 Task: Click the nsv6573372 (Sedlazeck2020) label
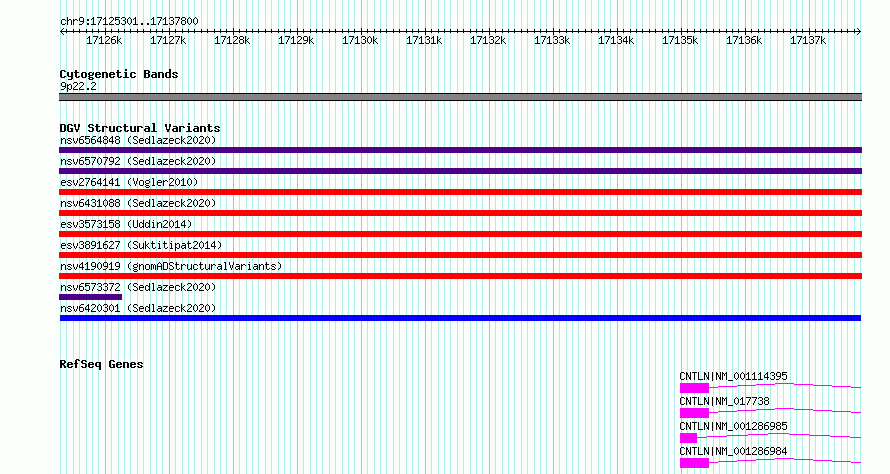tap(138, 287)
